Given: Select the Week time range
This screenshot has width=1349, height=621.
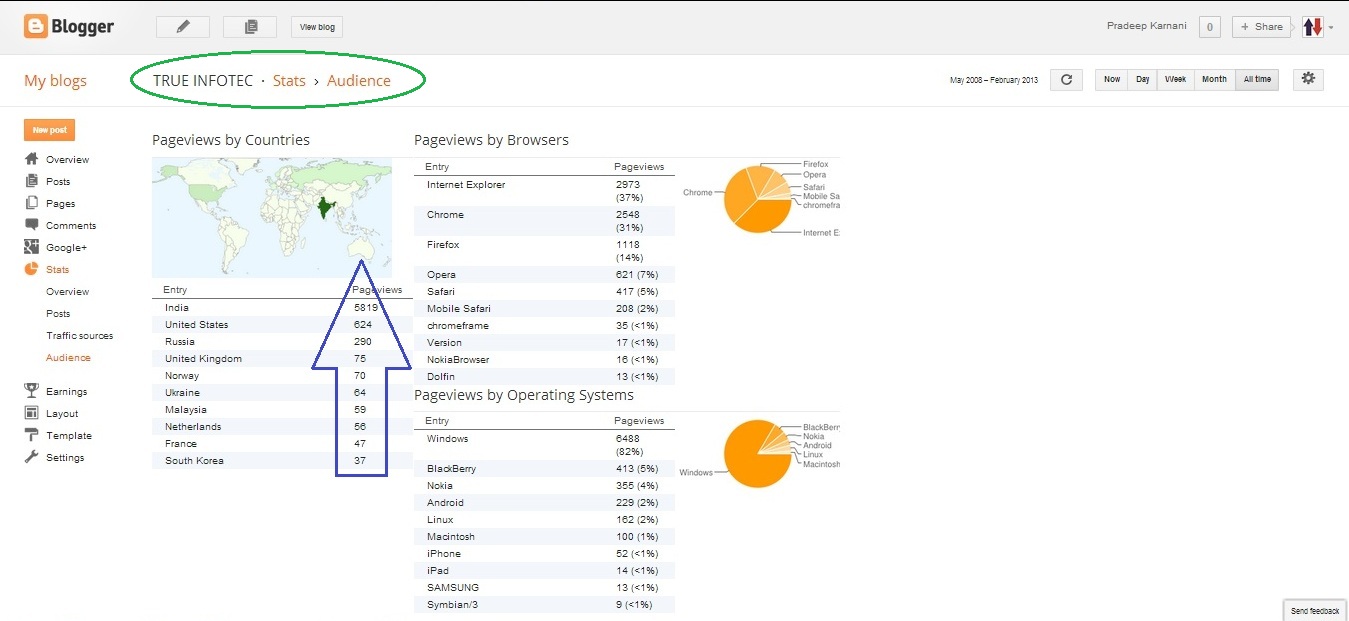Looking at the screenshot, I should click(x=1176, y=80).
